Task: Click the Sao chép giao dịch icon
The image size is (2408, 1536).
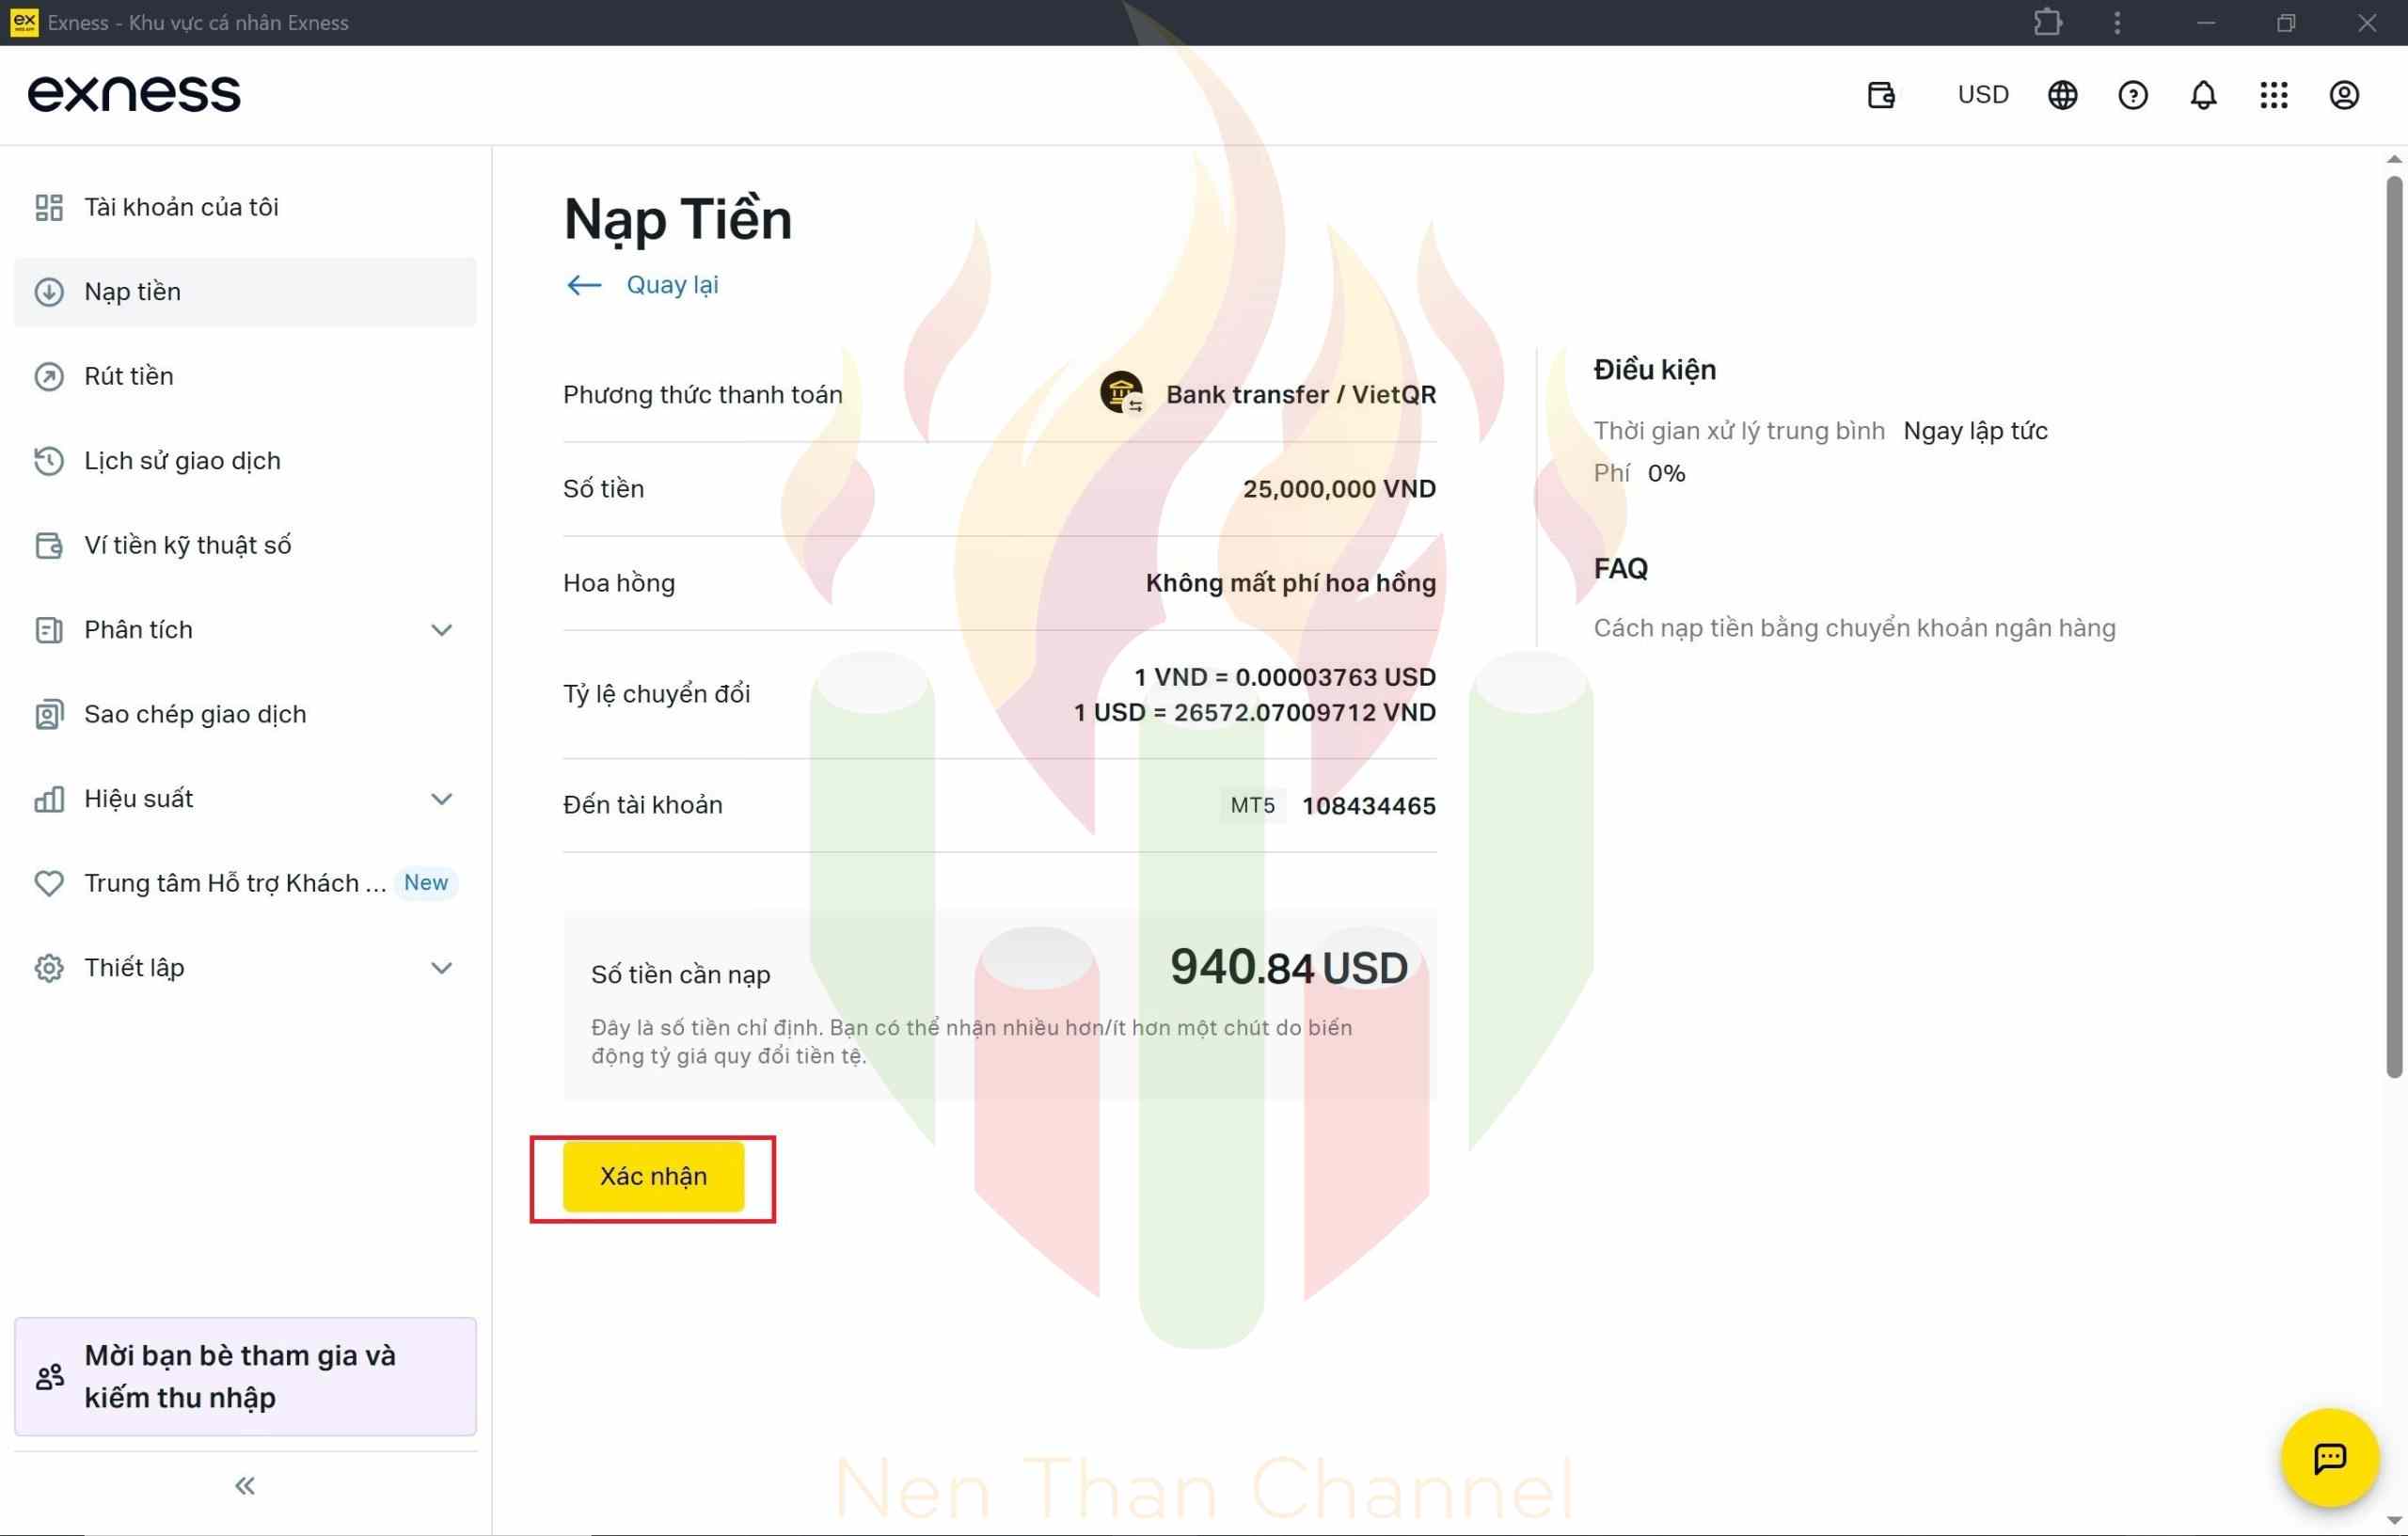Action: [x=49, y=714]
